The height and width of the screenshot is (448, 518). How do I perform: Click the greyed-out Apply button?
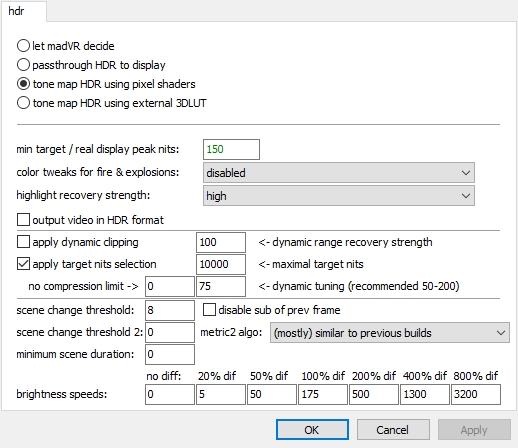coord(474,430)
